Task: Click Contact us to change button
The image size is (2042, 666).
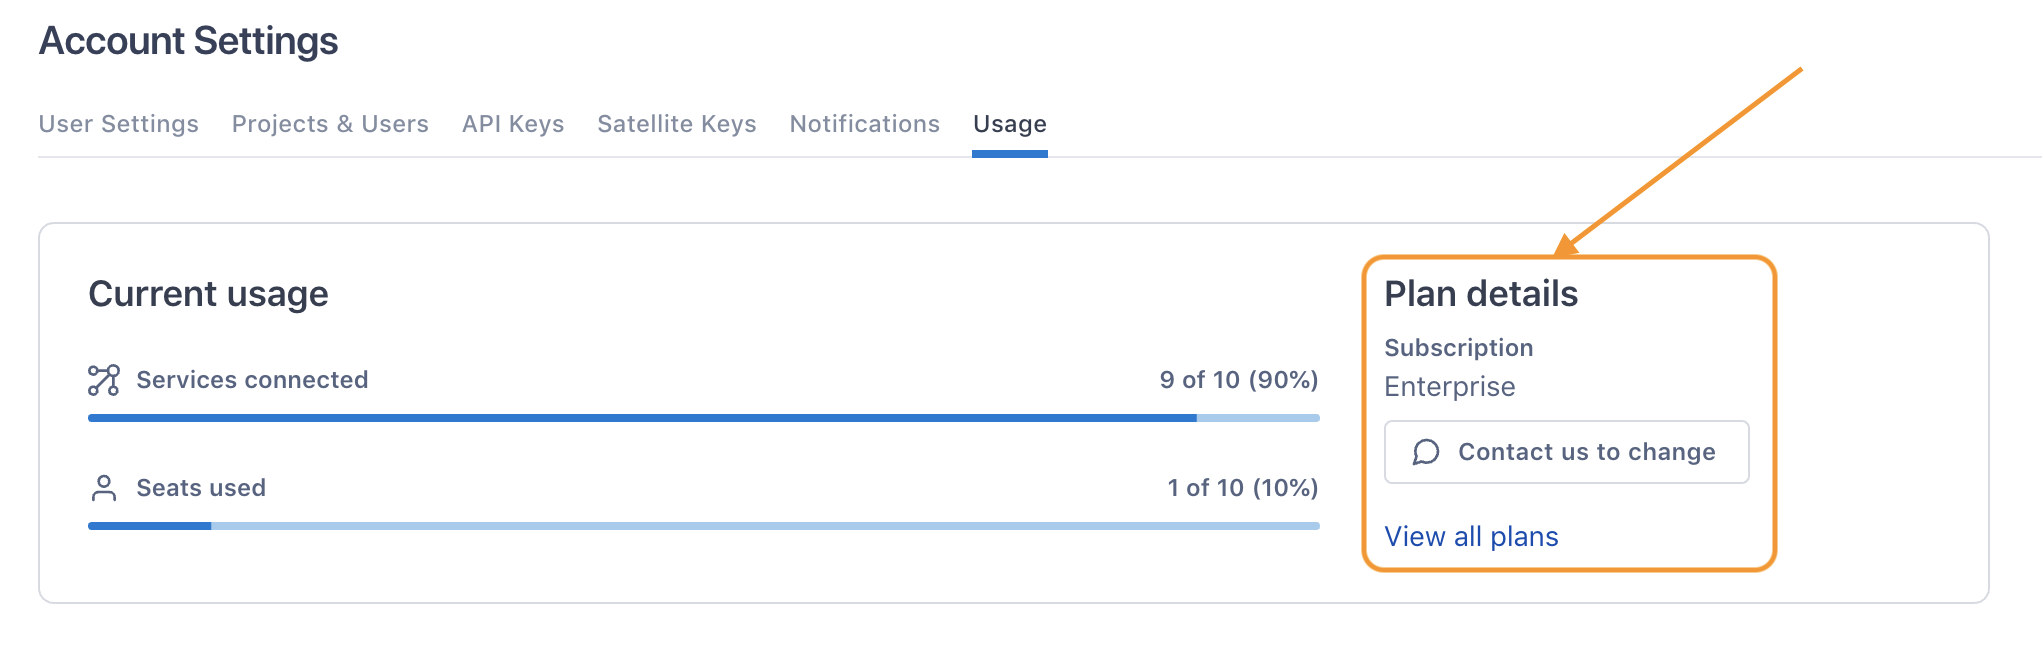Action: pyautogui.click(x=1567, y=452)
